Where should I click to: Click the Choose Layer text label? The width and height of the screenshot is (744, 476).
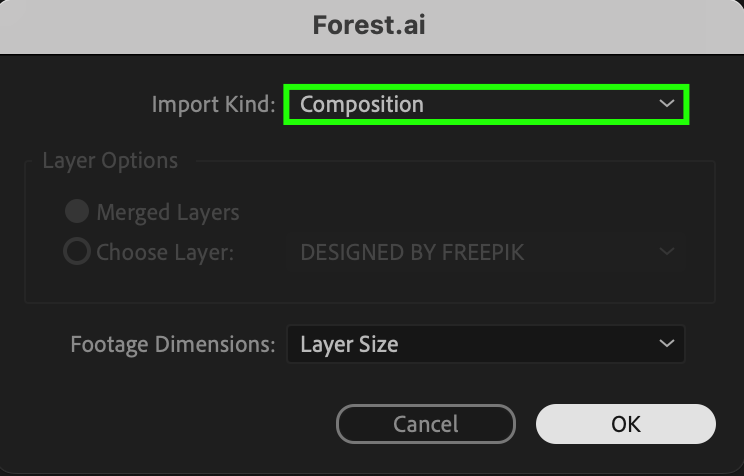click(x=165, y=252)
